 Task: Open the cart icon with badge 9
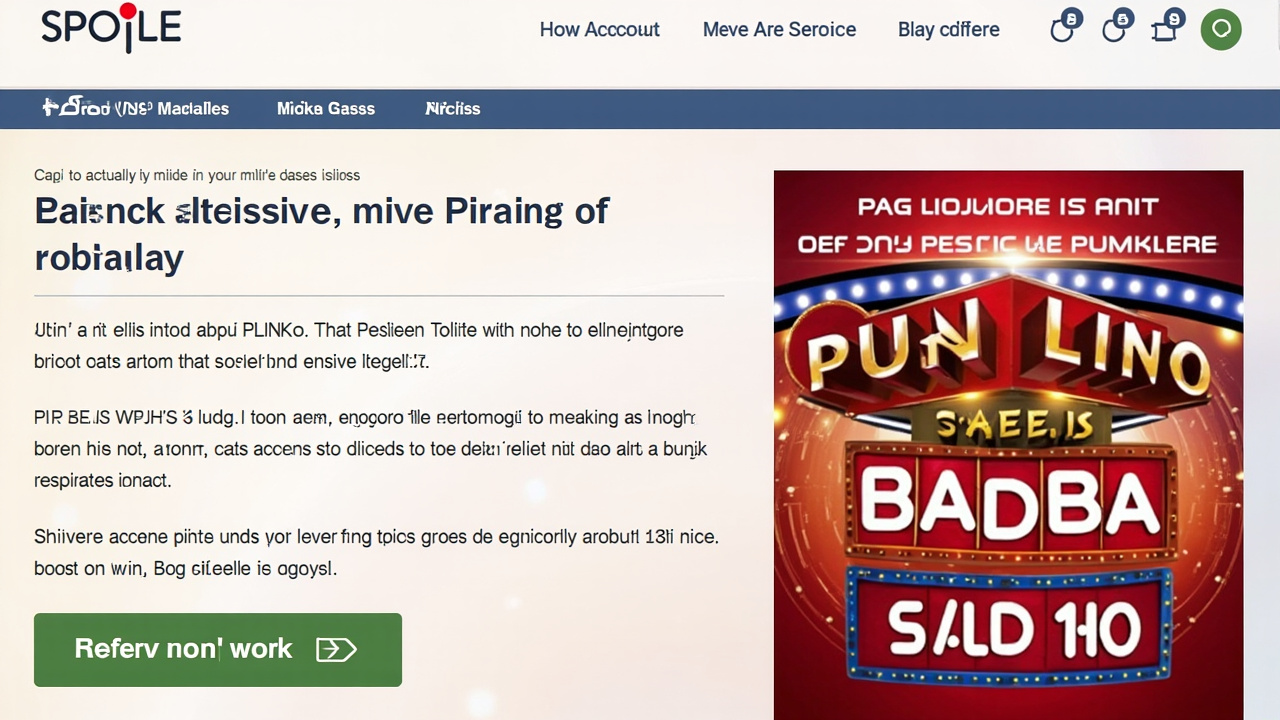point(1165,29)
